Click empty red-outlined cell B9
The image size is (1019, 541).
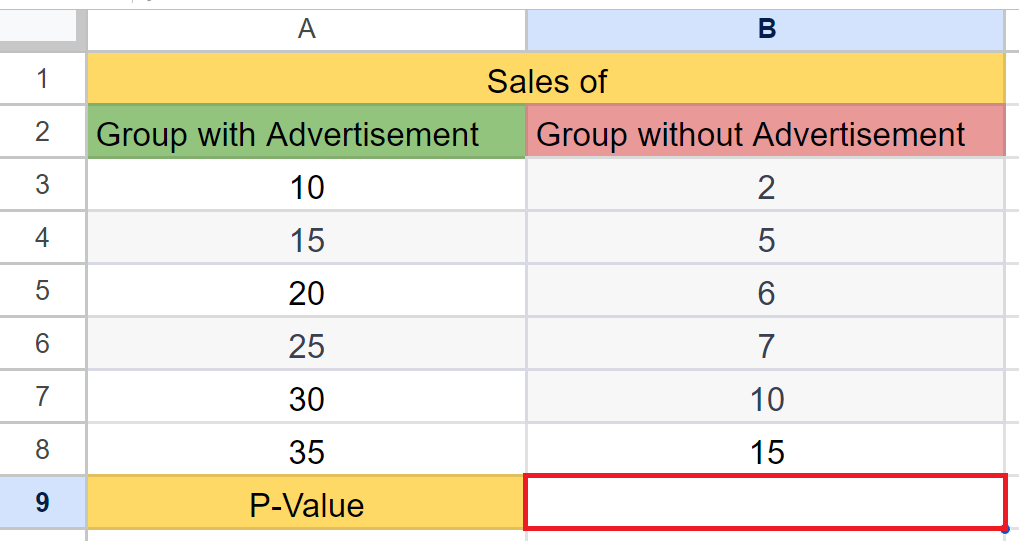[766, 502]
